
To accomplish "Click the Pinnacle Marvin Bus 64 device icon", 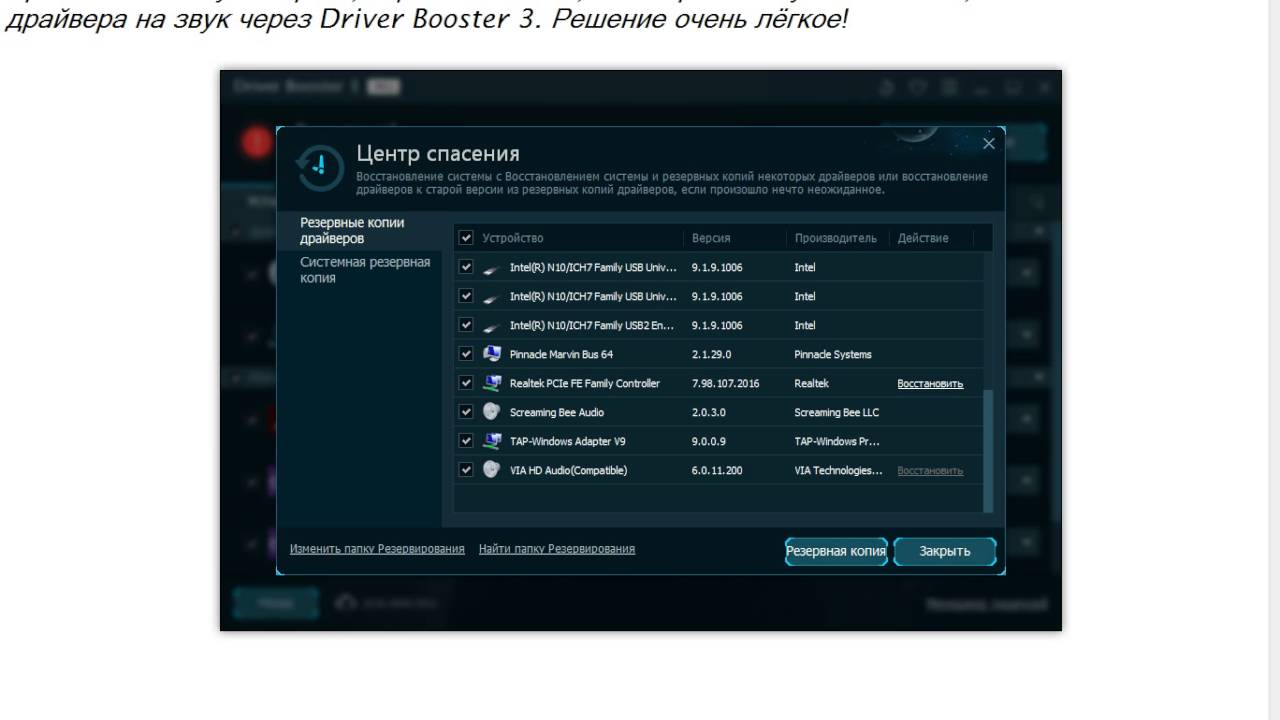I will [x=491, y=354].
